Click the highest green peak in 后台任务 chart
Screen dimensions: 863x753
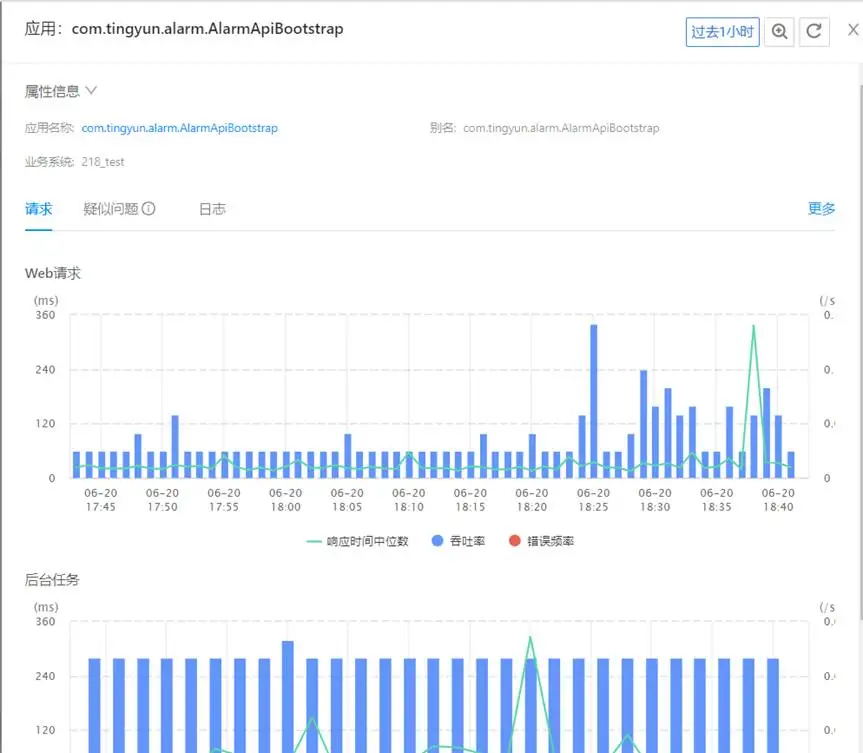pos(530,637)
